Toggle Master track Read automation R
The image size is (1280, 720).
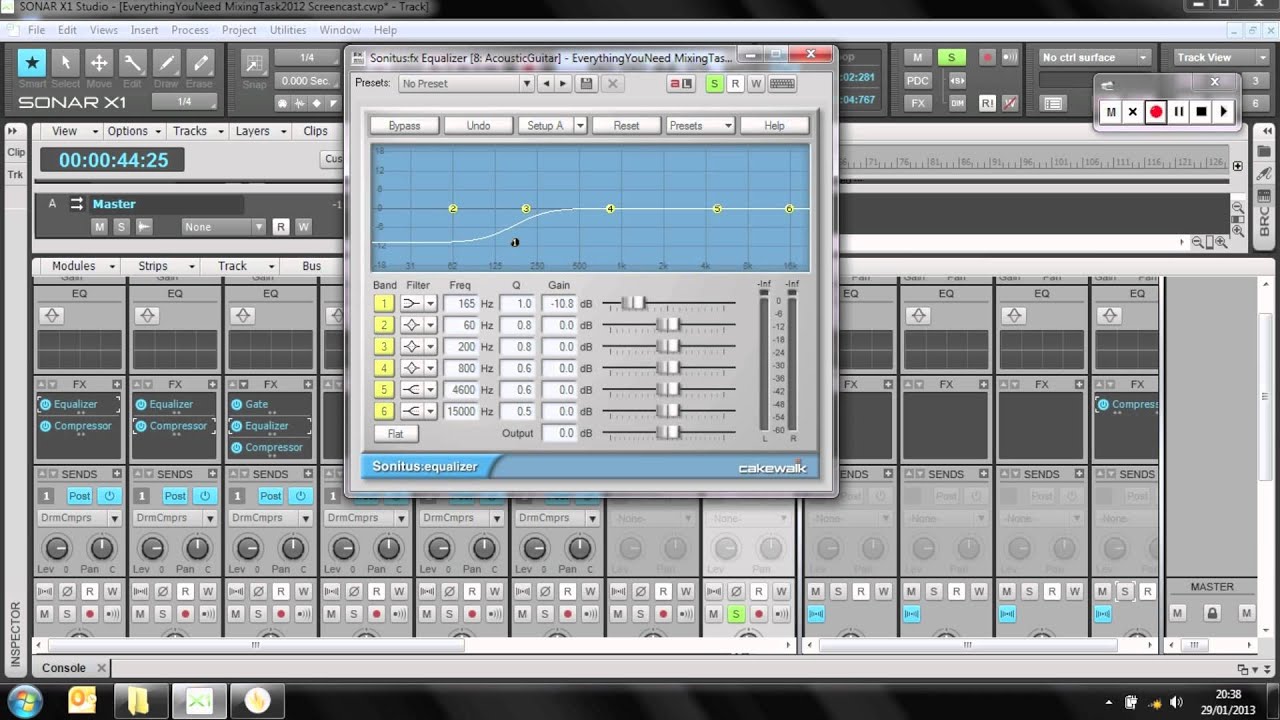tap(281, 227)
